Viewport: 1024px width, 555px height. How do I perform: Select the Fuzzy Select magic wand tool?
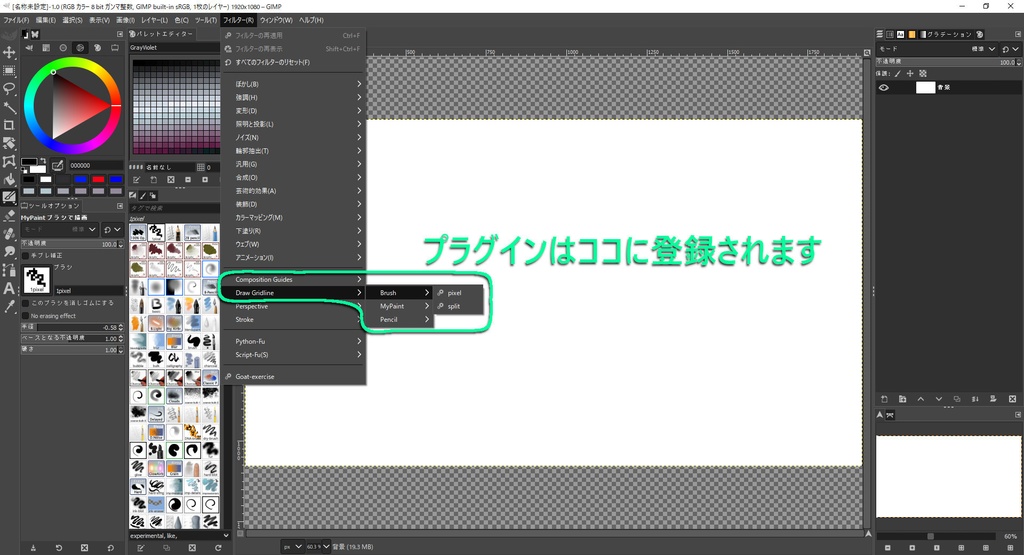(x=9, y=106)
